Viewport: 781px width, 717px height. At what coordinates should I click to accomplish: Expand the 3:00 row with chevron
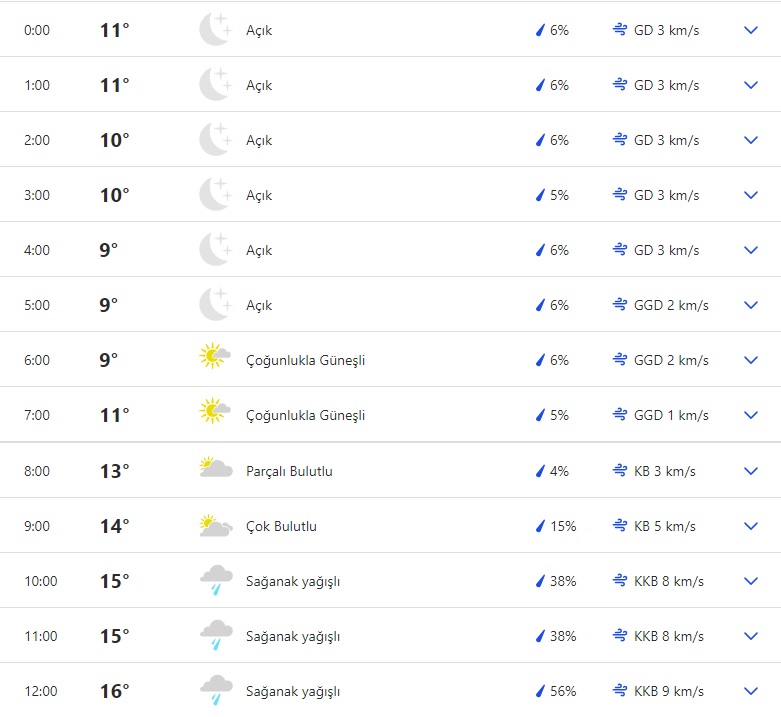point(752,195)
